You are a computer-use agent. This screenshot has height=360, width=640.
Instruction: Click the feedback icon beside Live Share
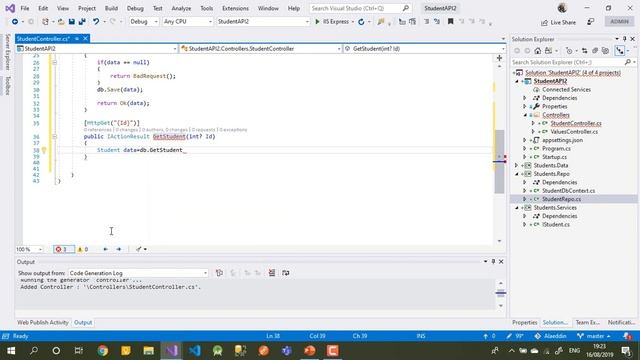pyautogui.click(x=591, y=22)
